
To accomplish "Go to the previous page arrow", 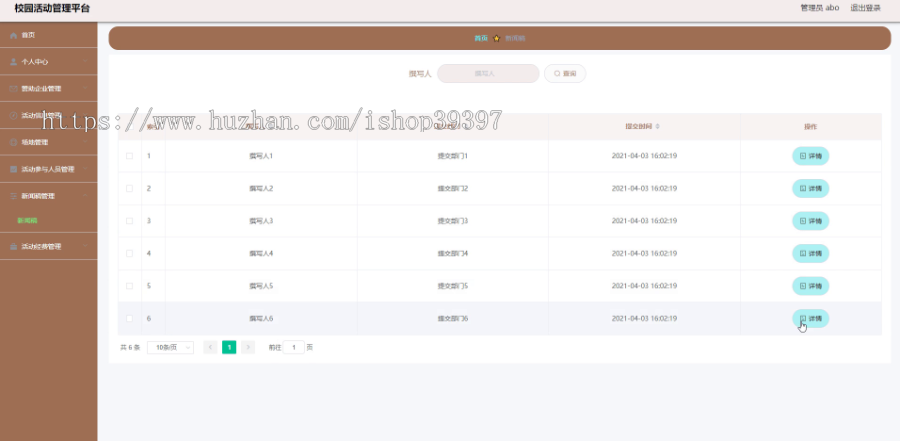I will click(x=211, y=347).
